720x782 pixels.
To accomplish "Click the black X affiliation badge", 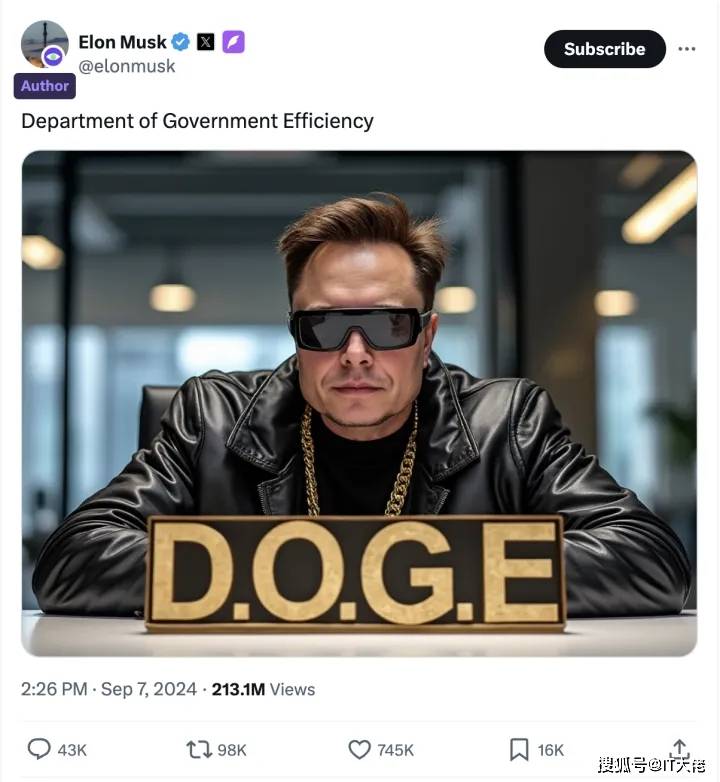I will [206, 42].
